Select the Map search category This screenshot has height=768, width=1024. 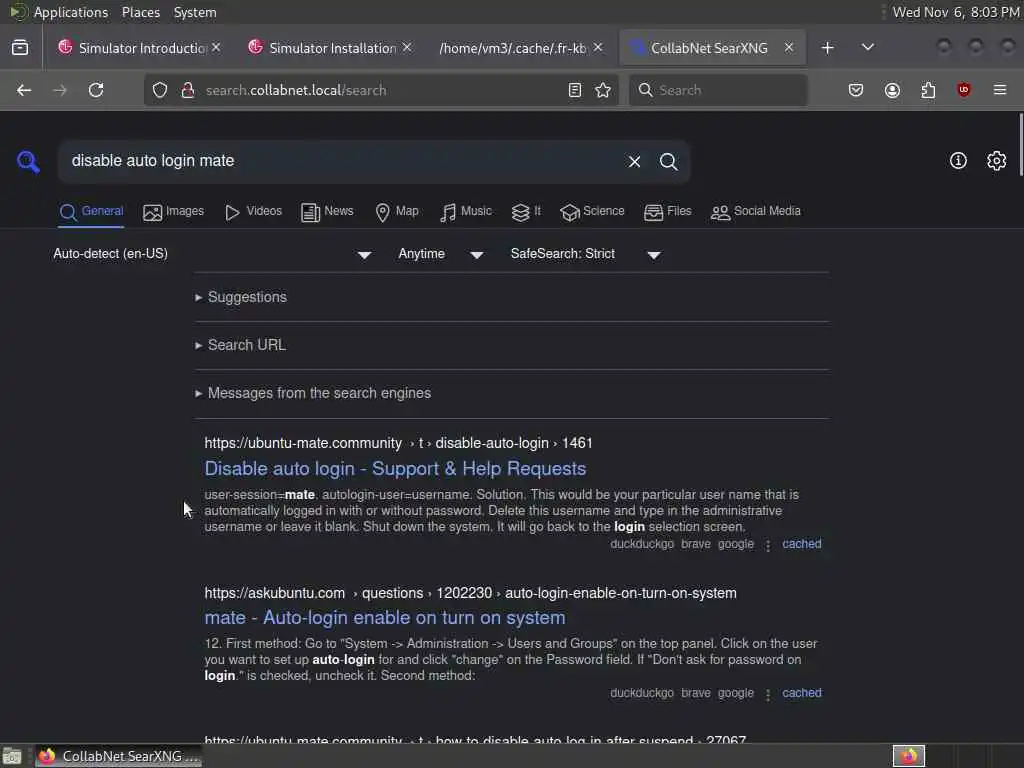(397, 212)
